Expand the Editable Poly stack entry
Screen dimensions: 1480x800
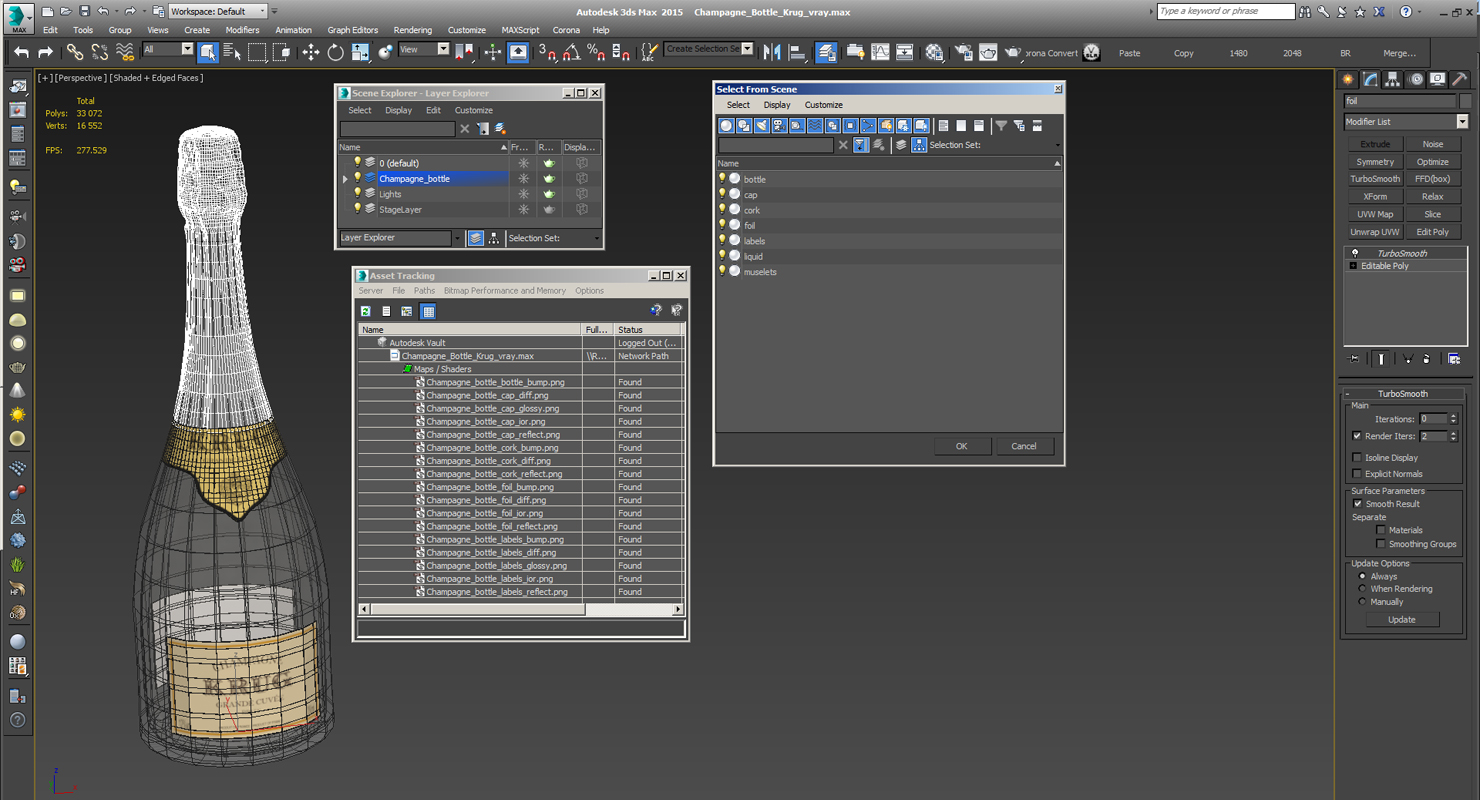[x=1354, y=266]
